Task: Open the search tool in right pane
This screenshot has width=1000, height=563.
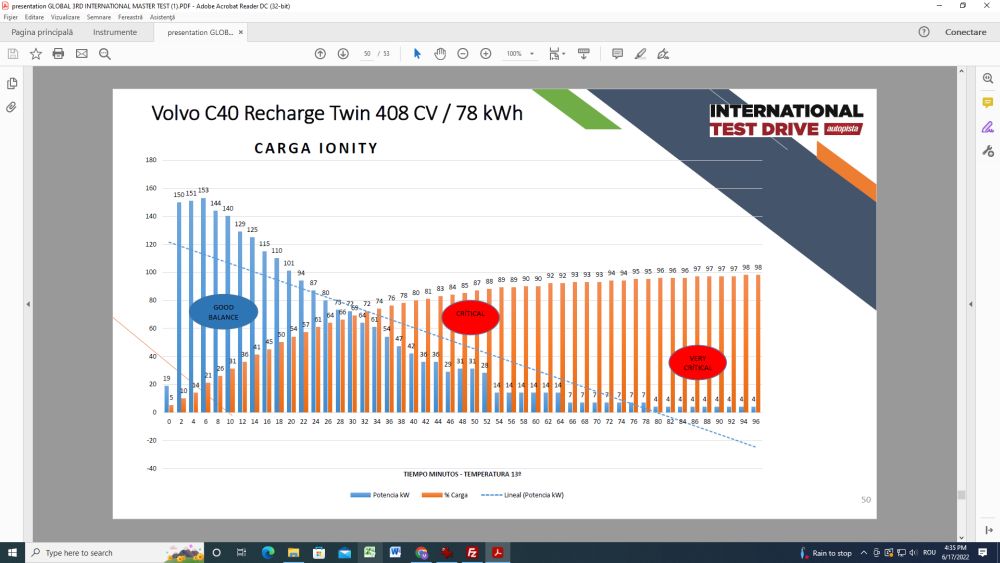Action: coord(988,78)
